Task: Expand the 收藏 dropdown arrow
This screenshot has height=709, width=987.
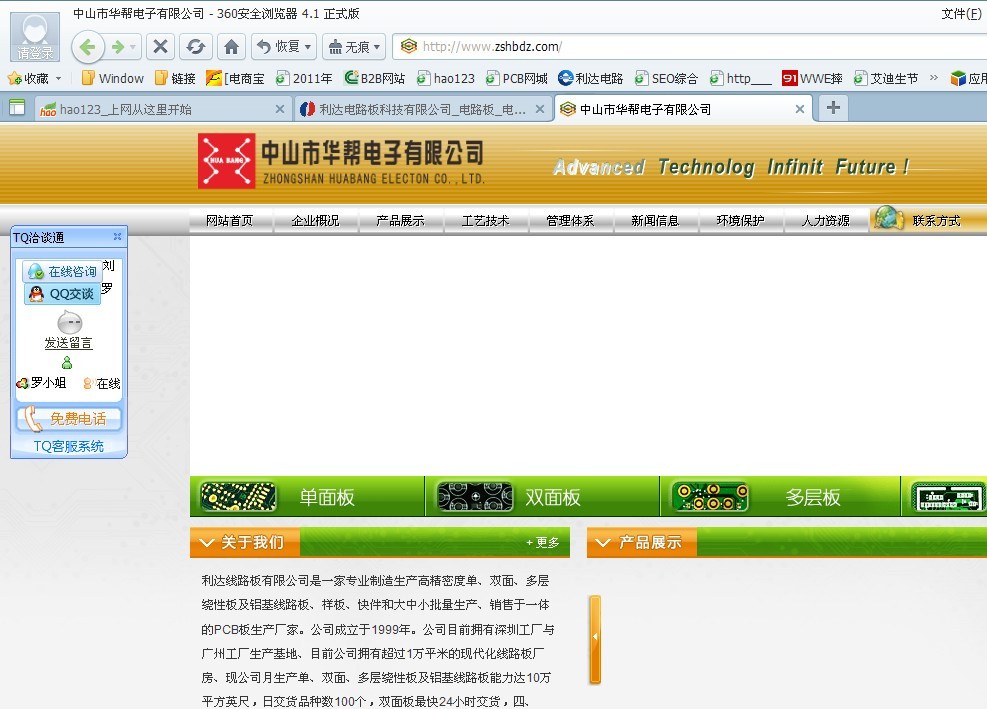Action: pyautogui.click(x=59, y=79)
